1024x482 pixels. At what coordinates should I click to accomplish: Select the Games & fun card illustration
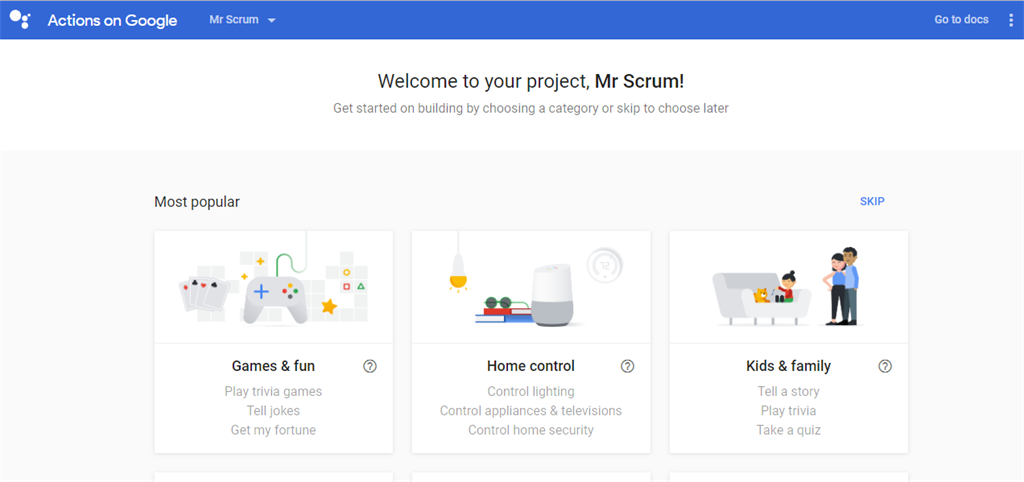click(274, 287)
